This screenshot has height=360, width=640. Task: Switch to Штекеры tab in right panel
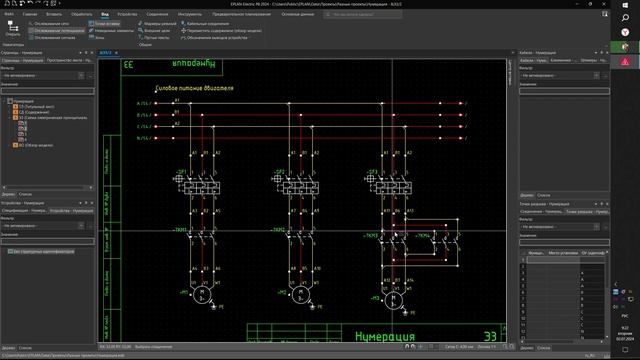tap(593, 60)
